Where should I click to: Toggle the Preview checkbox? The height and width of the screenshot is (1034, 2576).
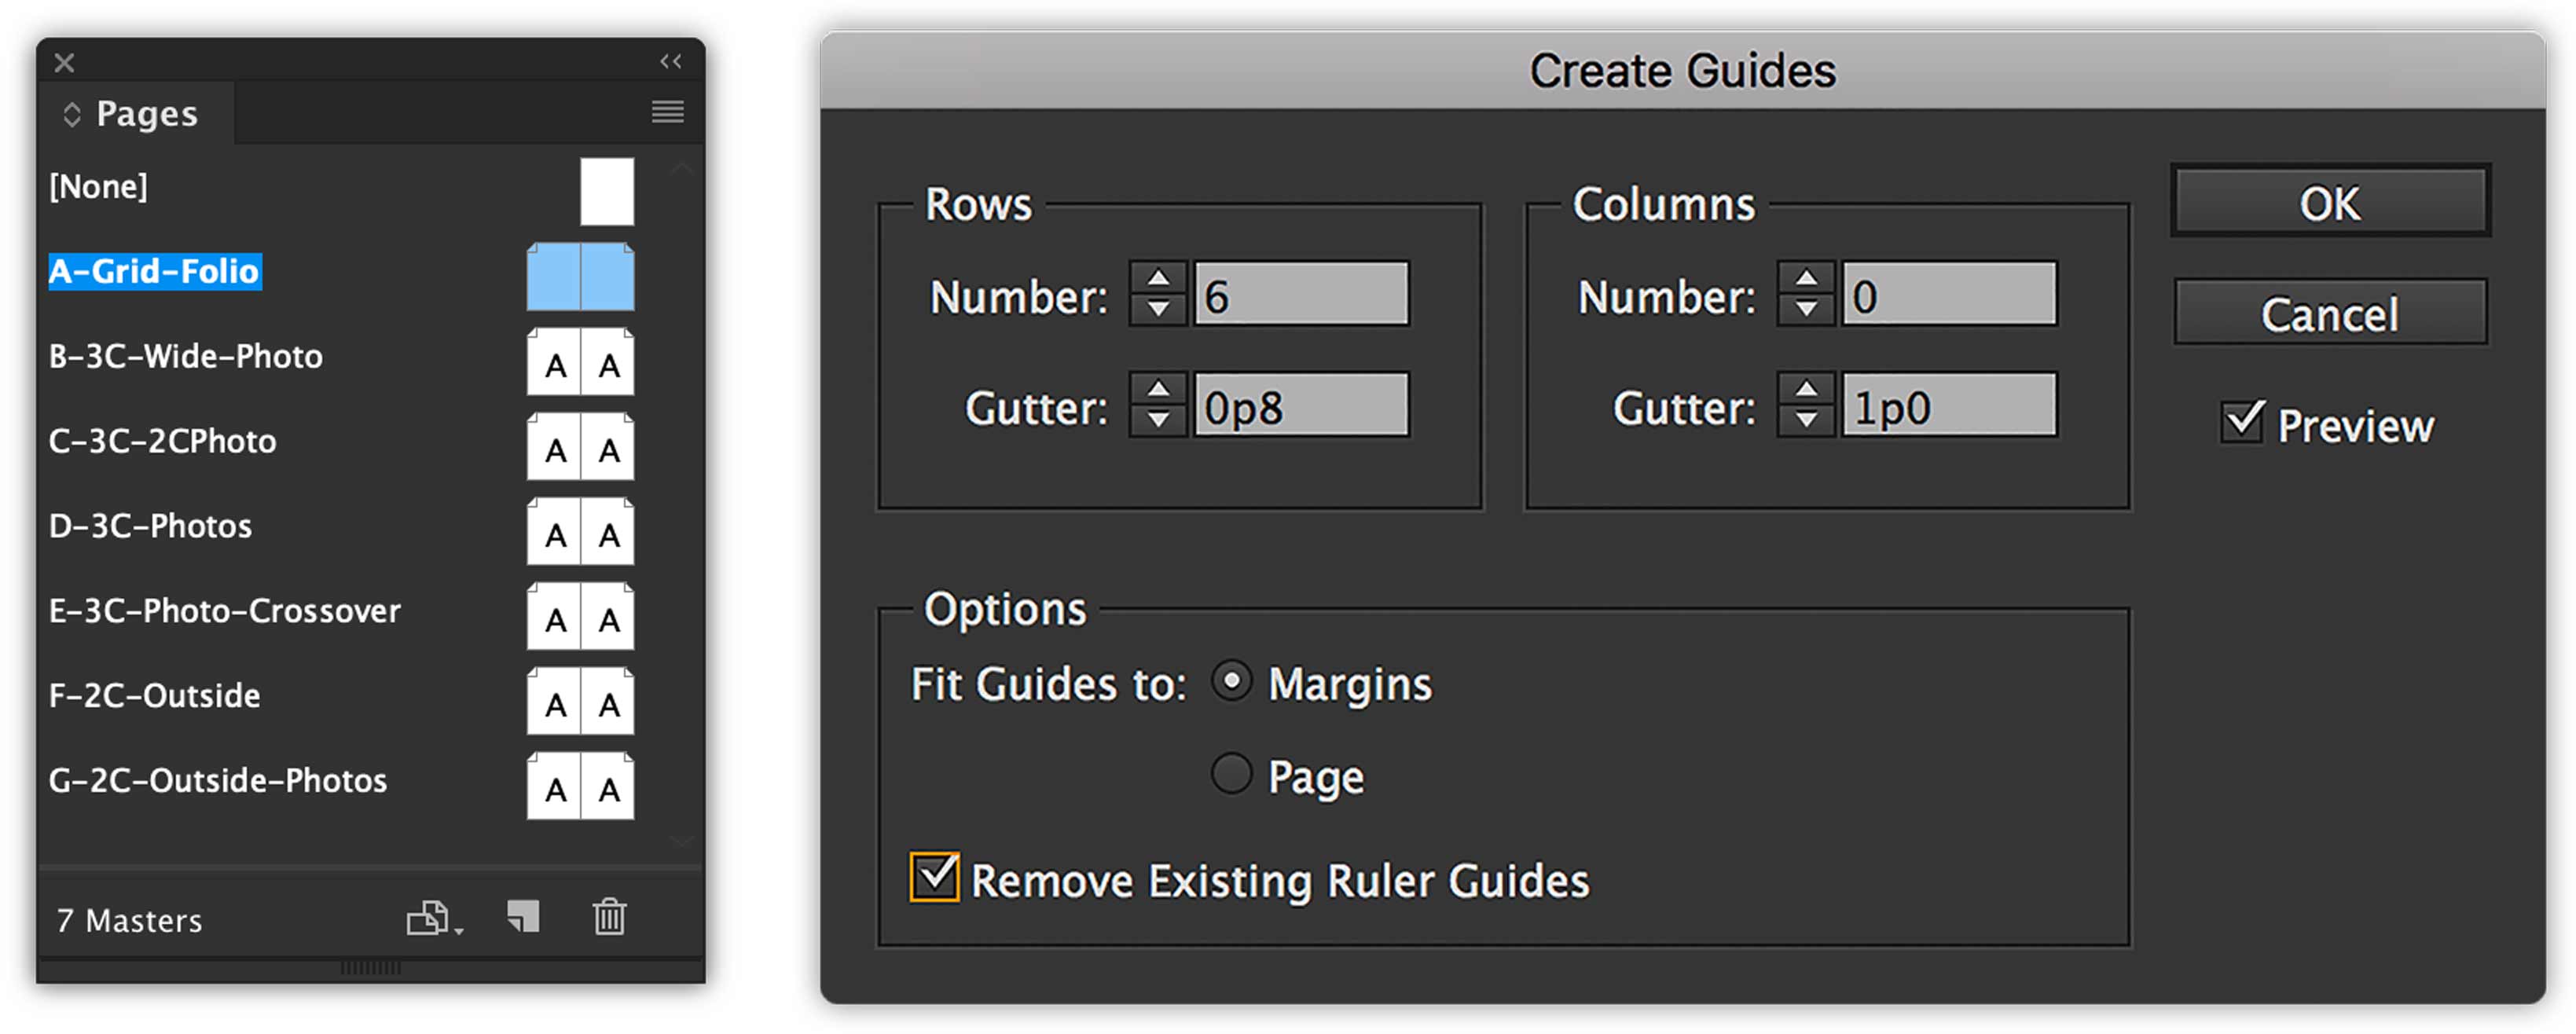click(2243, 423)
